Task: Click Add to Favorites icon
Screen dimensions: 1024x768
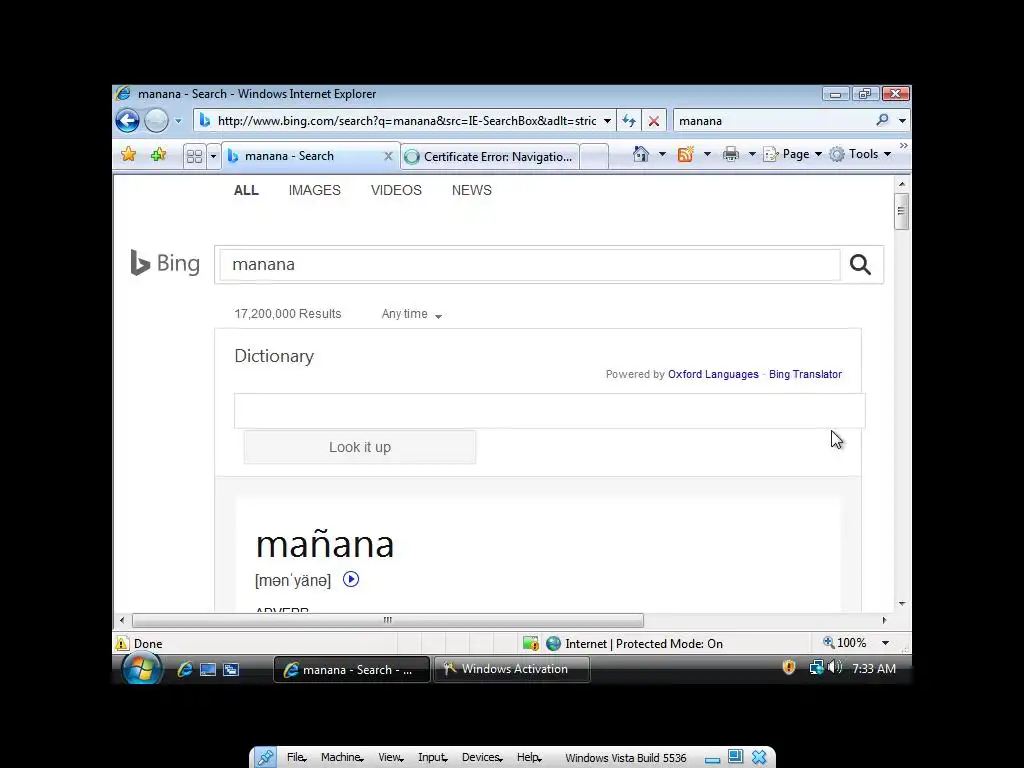Action: pyautogui.click(x=158, y=155)
